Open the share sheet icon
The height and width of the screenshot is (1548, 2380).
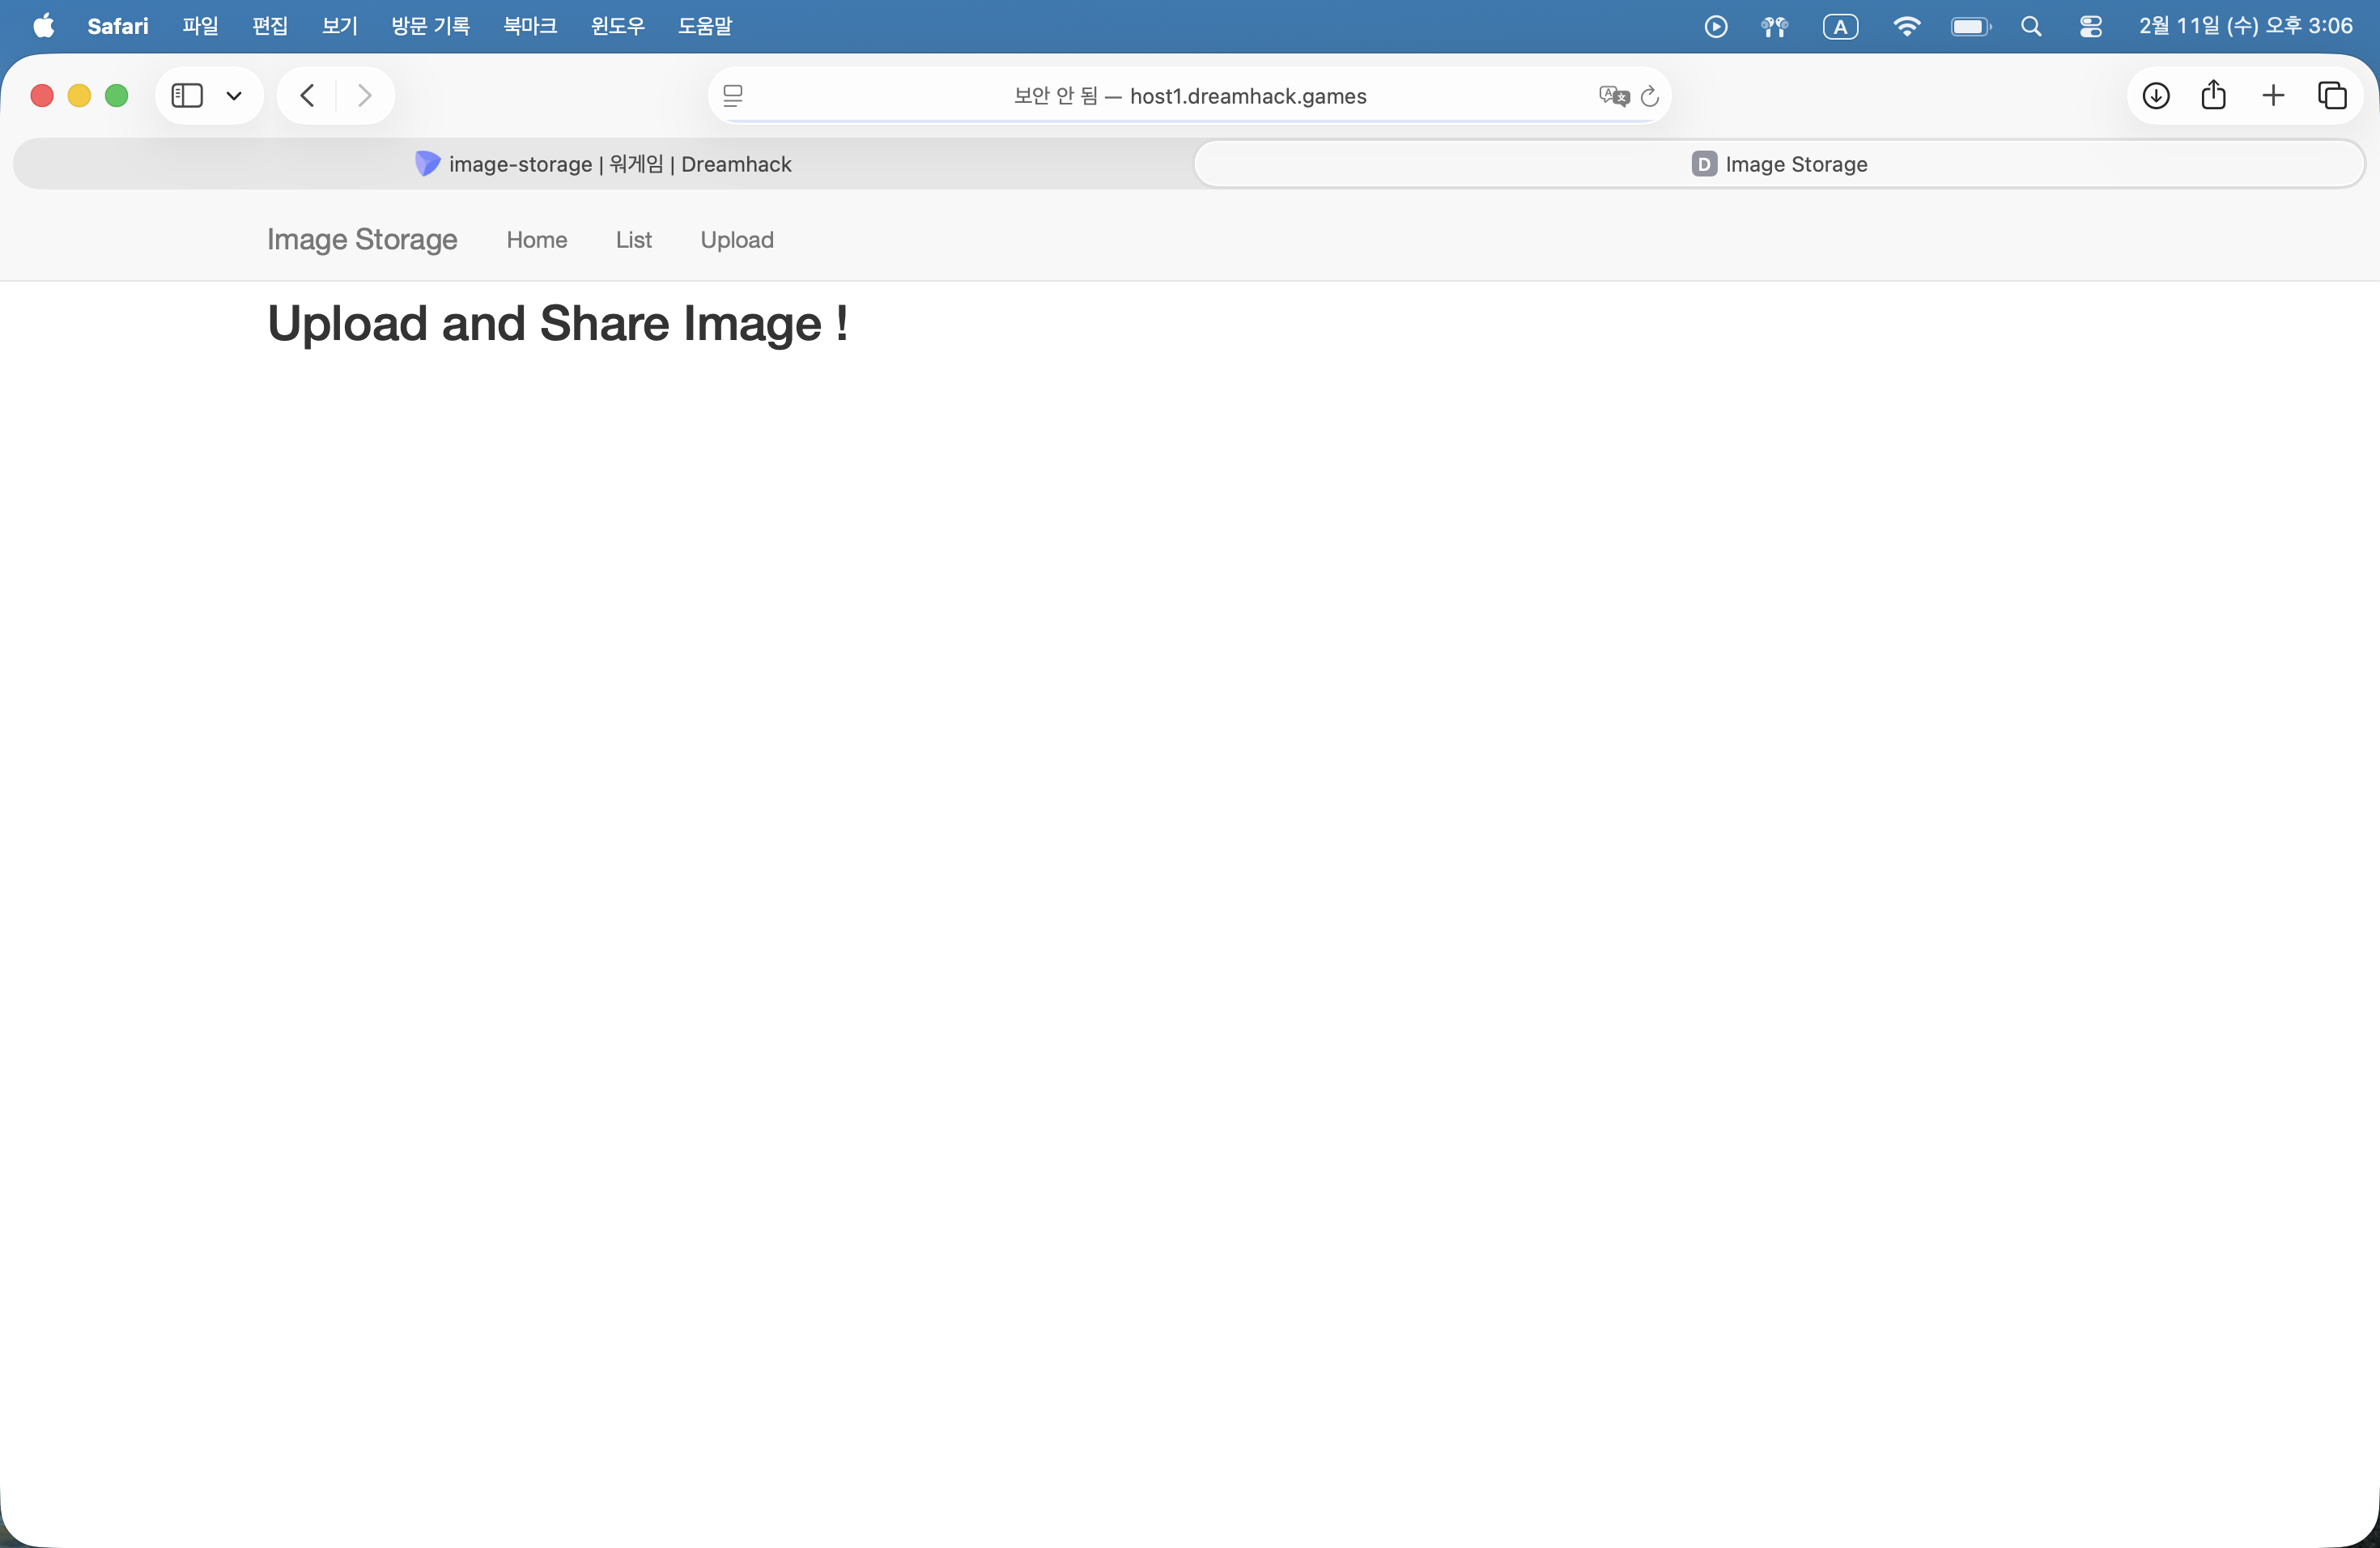pos(2214,96)
